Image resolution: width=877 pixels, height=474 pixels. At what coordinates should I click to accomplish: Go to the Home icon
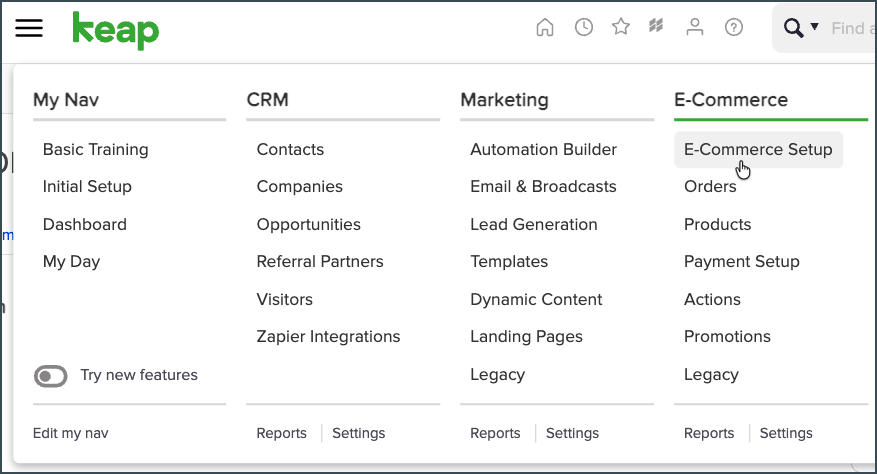(545, 27)
